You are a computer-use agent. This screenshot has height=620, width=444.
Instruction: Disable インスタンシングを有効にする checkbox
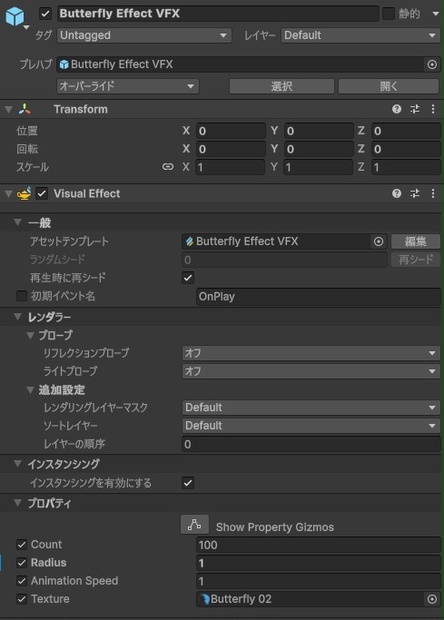pyautogui.click(x=188, y=483)
